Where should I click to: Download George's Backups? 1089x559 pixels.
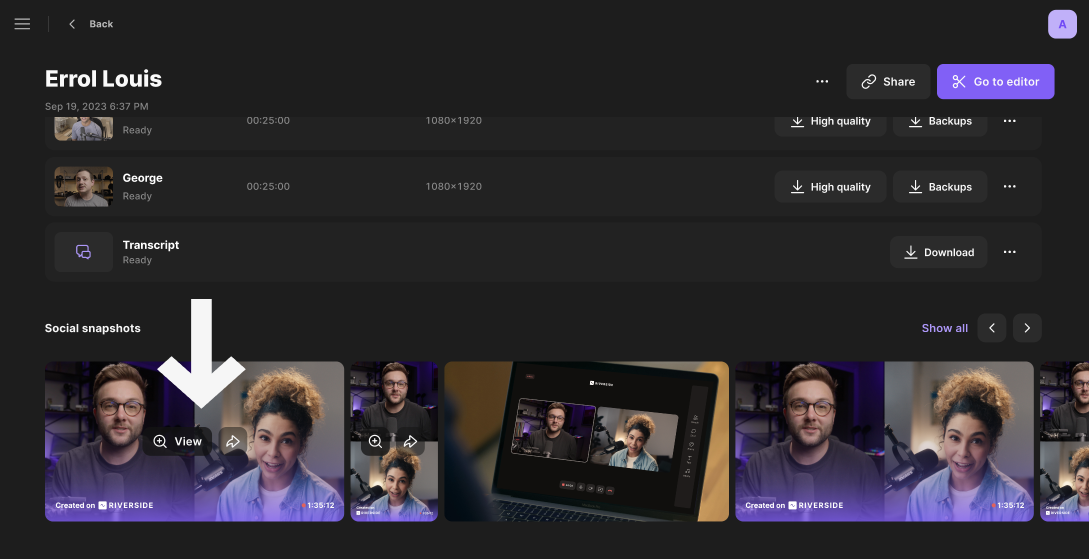coord(940,187)
